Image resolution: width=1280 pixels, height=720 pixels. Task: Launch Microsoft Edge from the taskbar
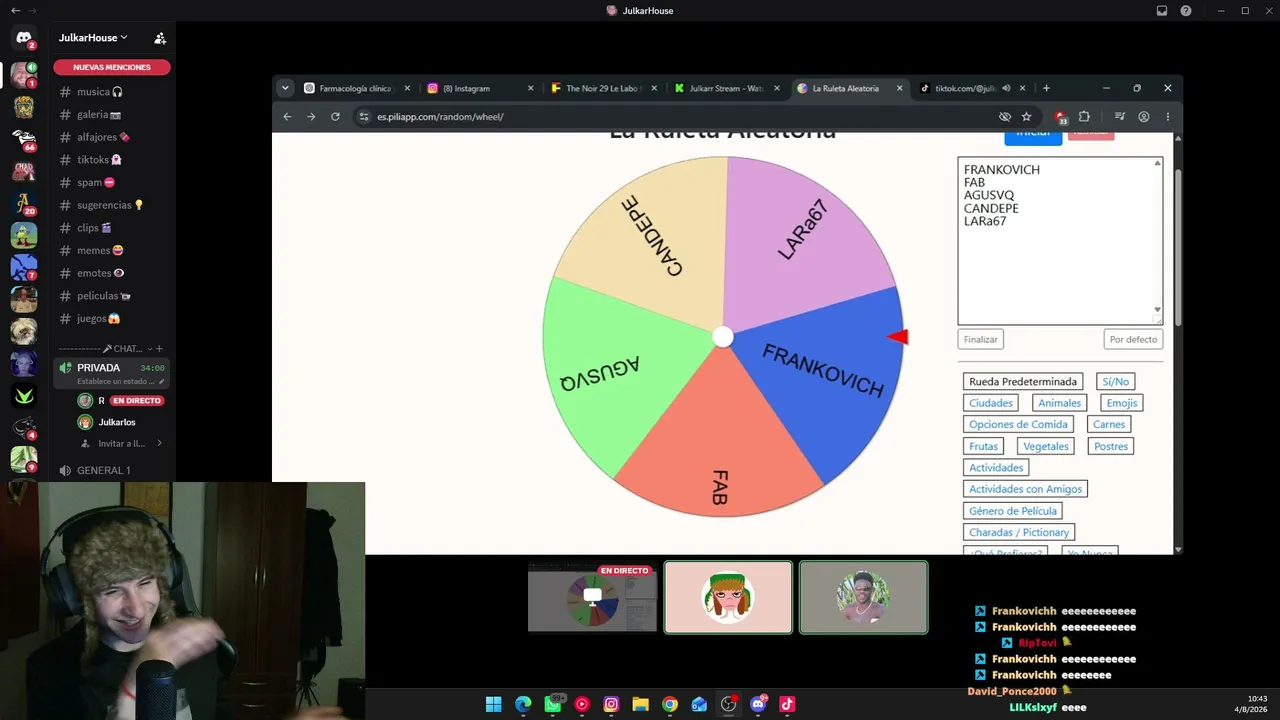tap(523, 704)
